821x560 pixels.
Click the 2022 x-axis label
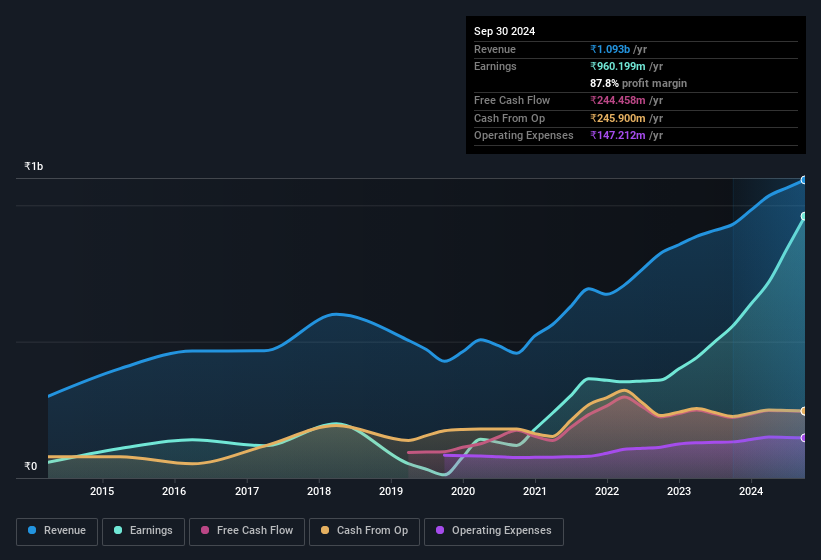click(x=607, y=491)
